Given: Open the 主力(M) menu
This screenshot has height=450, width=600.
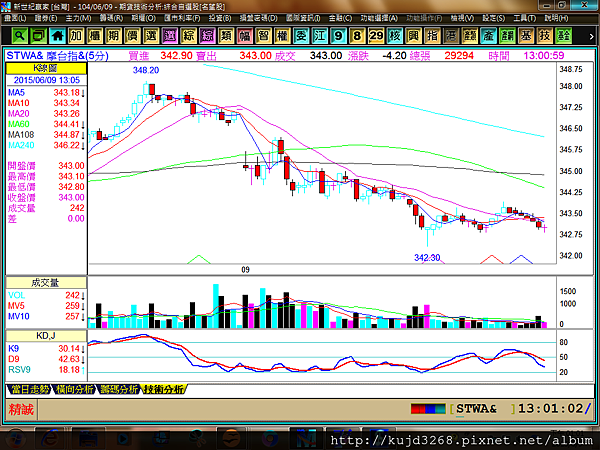Looking at the screenshot, I should click(78, 18).
